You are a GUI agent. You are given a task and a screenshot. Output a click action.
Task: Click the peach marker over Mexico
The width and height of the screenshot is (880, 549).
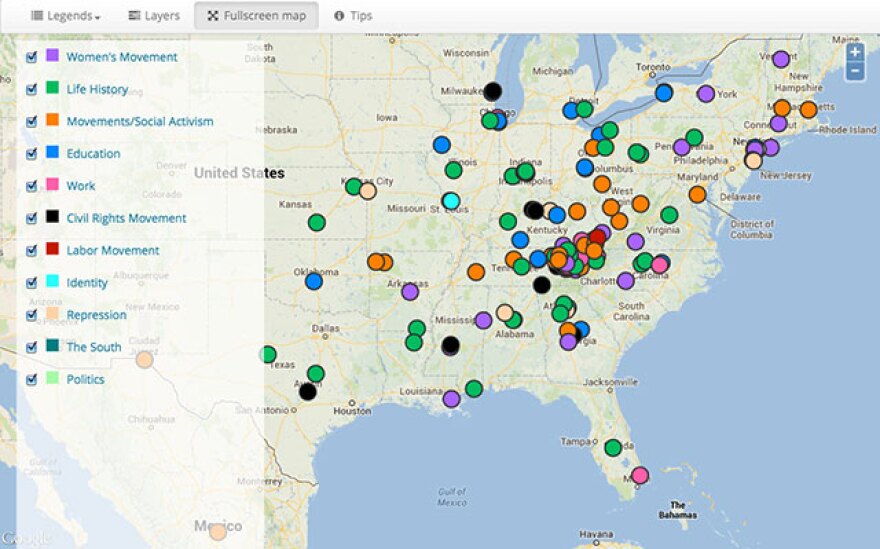click(x=218, y=532)
